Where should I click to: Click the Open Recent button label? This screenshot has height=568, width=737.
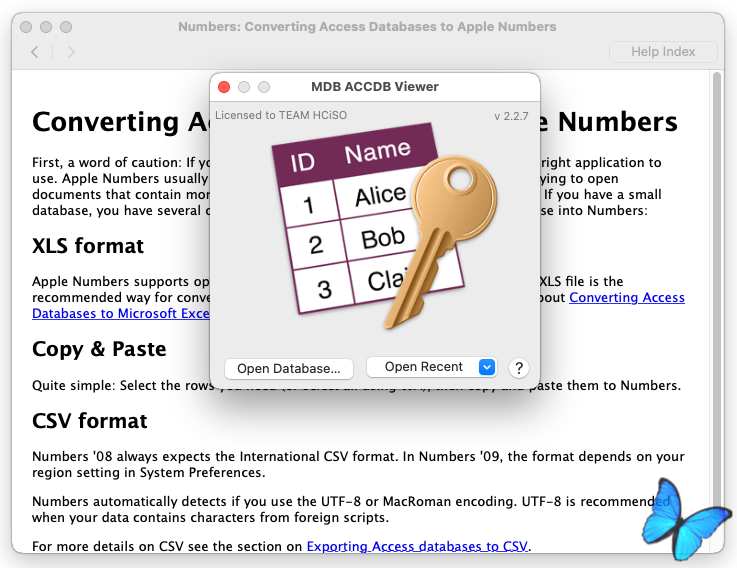423,367
